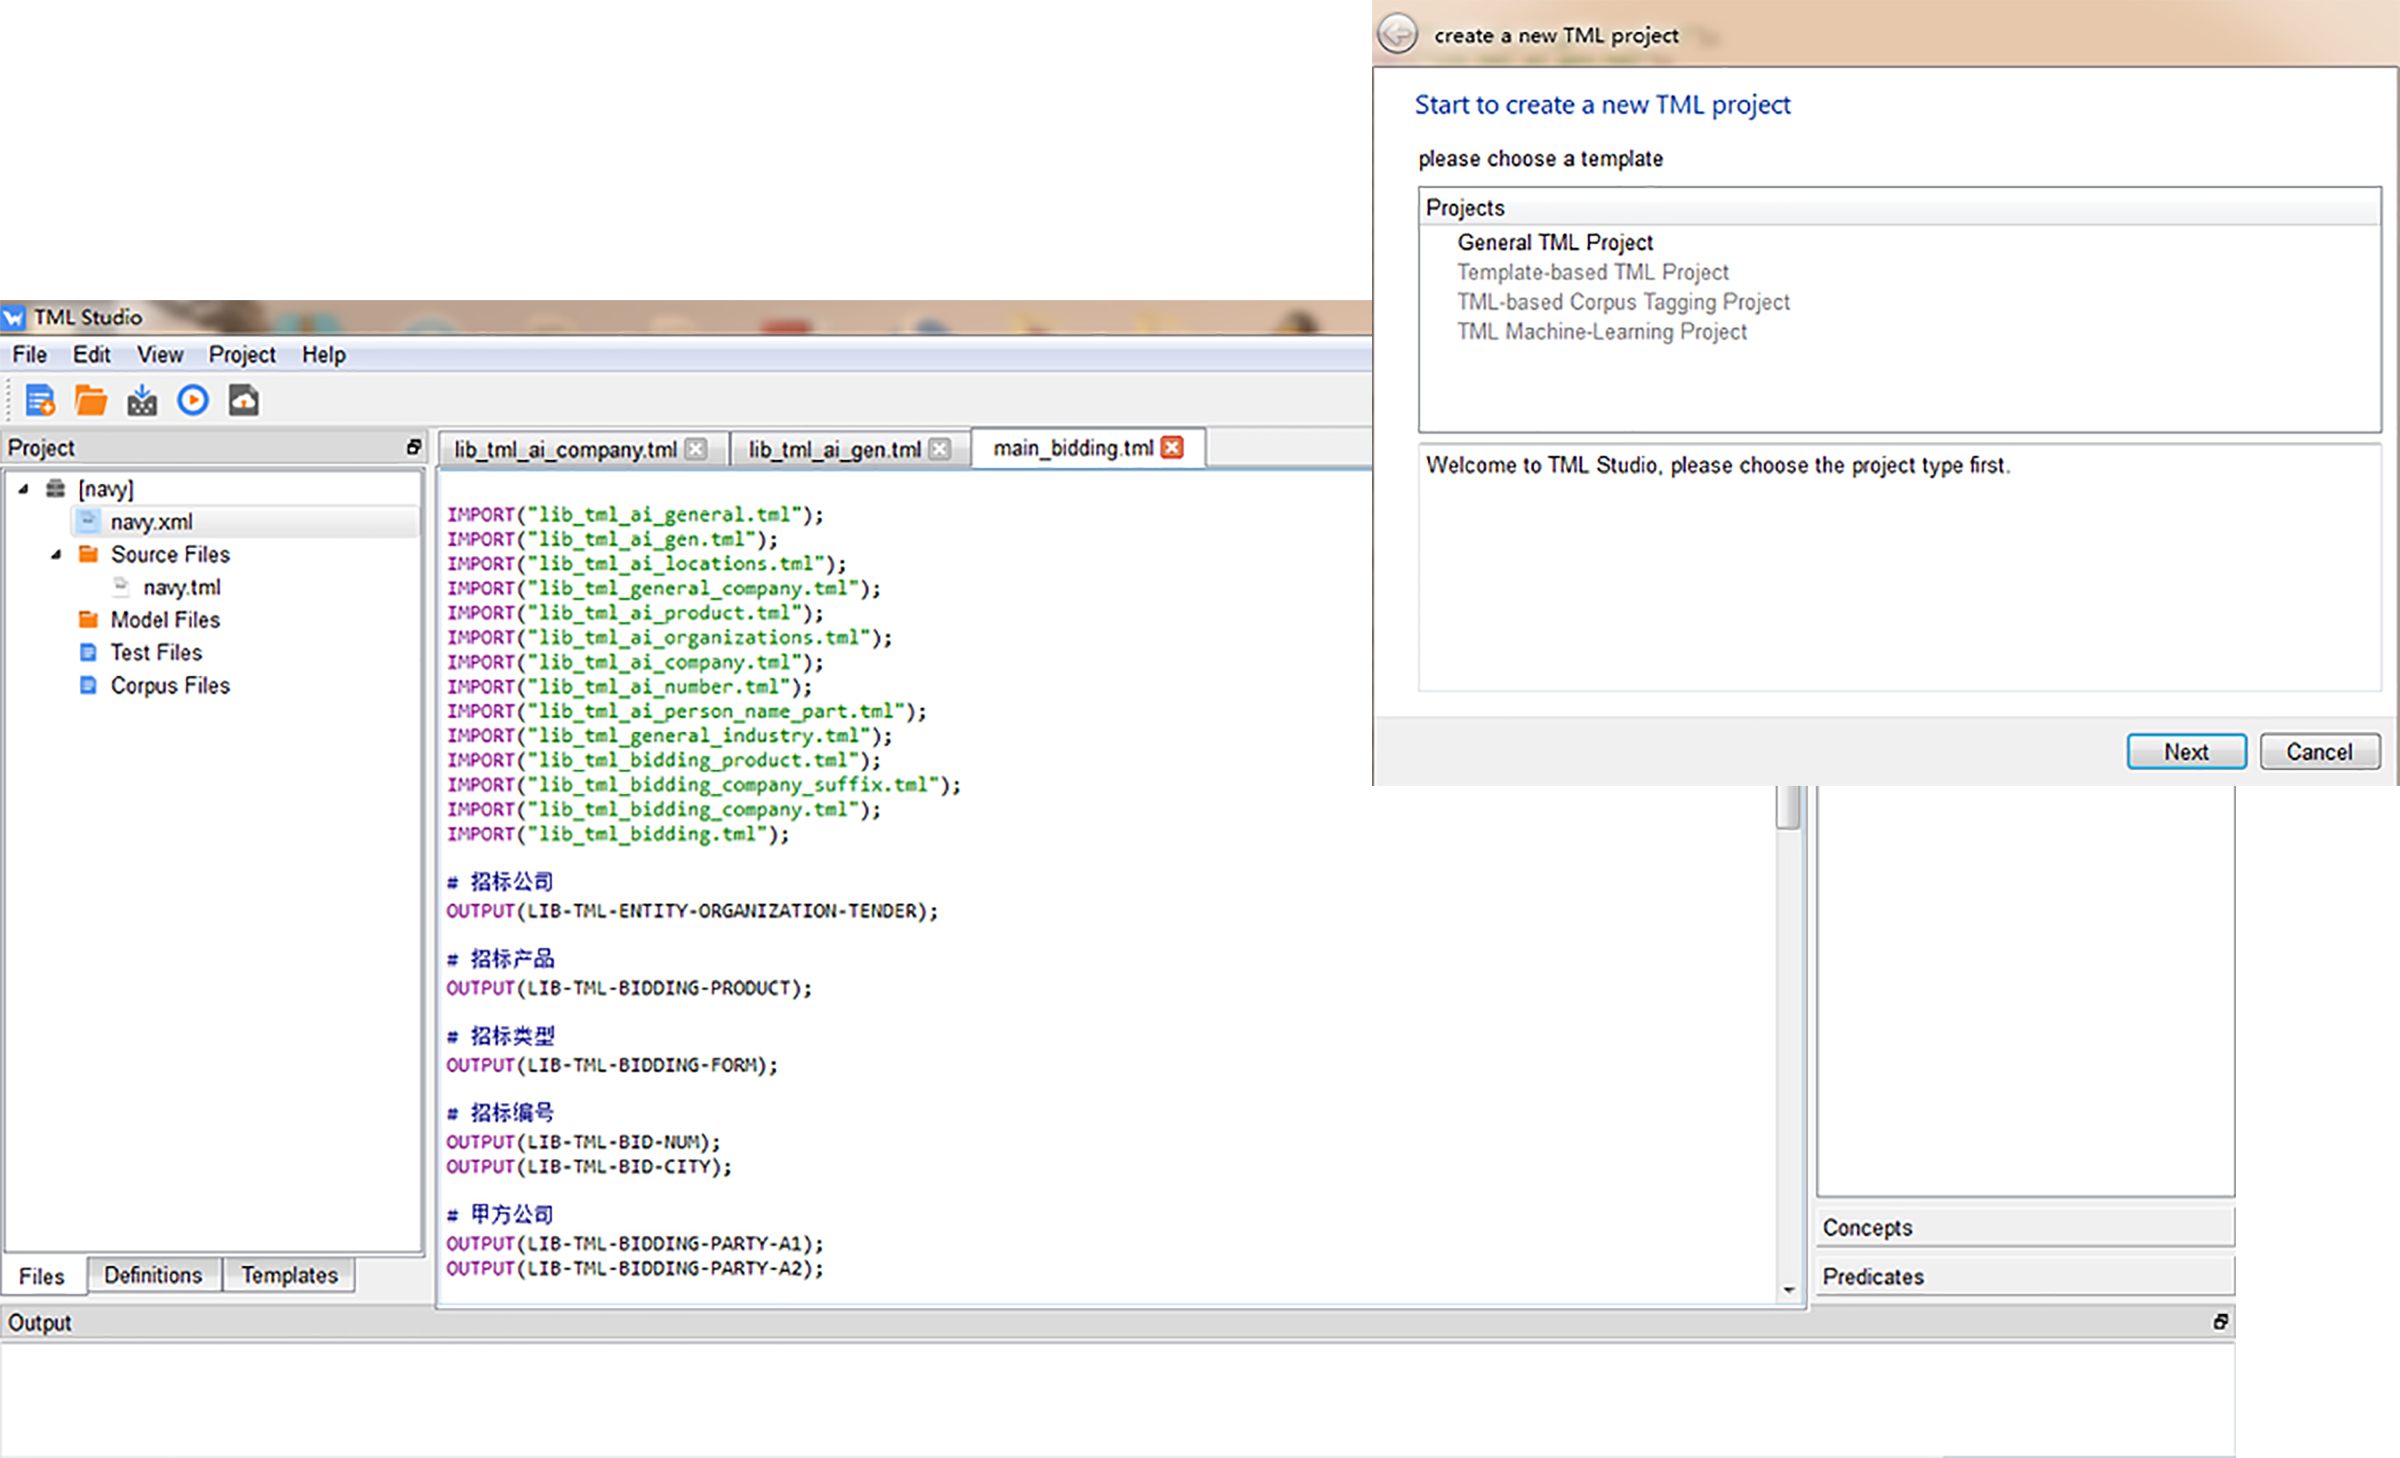
Task: Click the OUTPUT LIB-TML-BID-NUM line
Action: pyautogui.click(x=583, y=1142)
